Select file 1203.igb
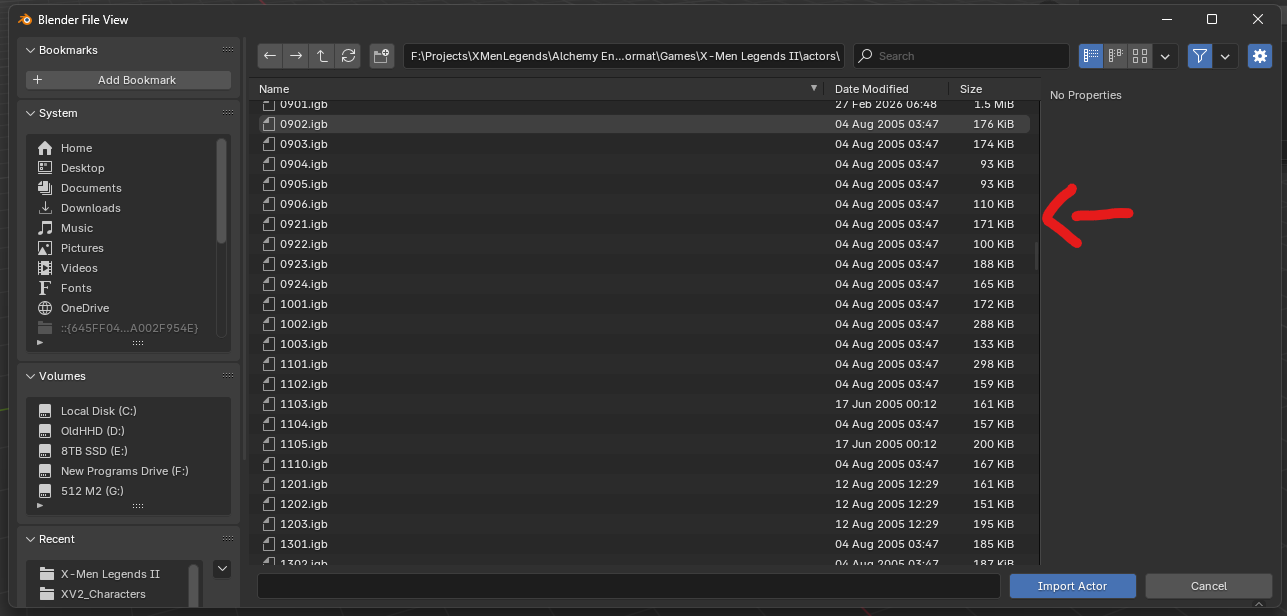 [x=643, y=524]
